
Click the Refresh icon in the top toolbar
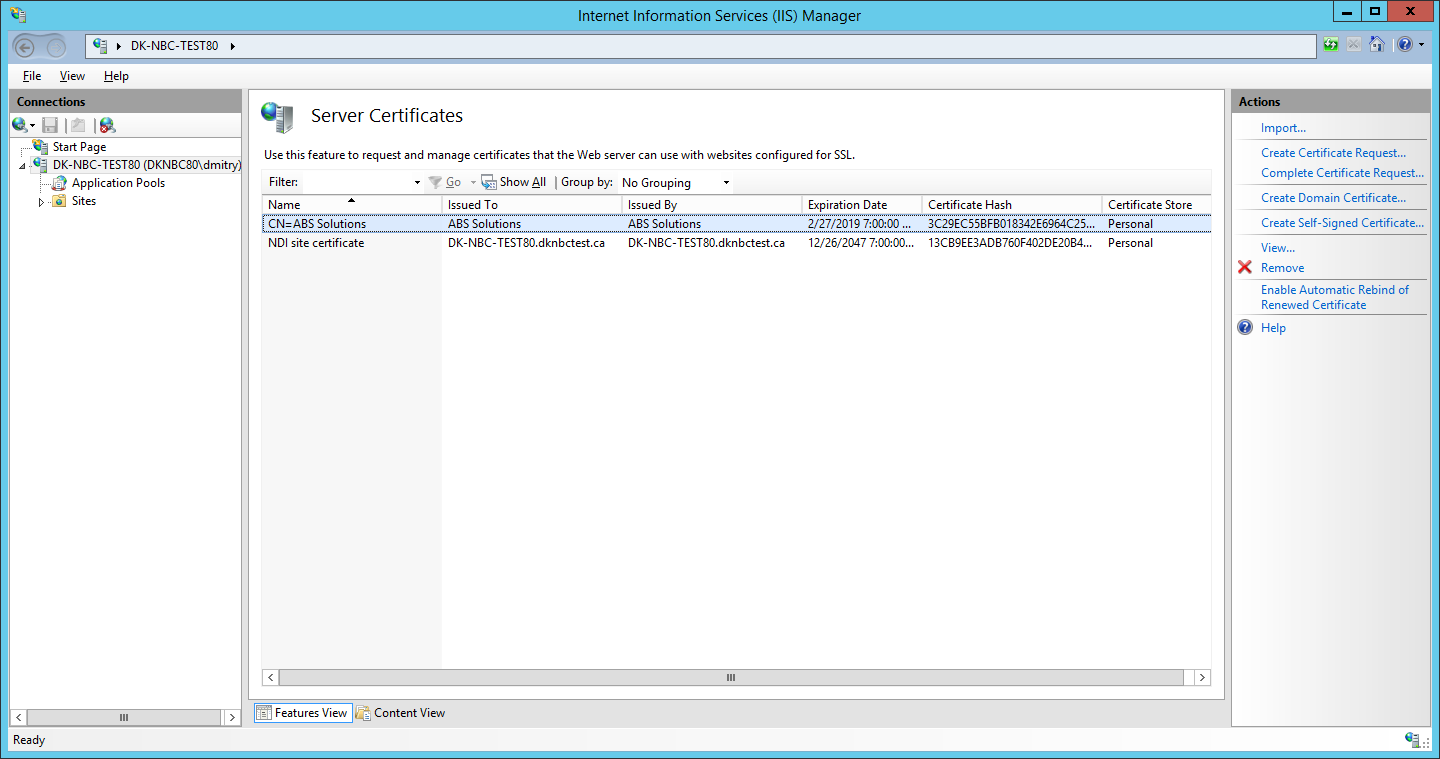coord(1331,45)
